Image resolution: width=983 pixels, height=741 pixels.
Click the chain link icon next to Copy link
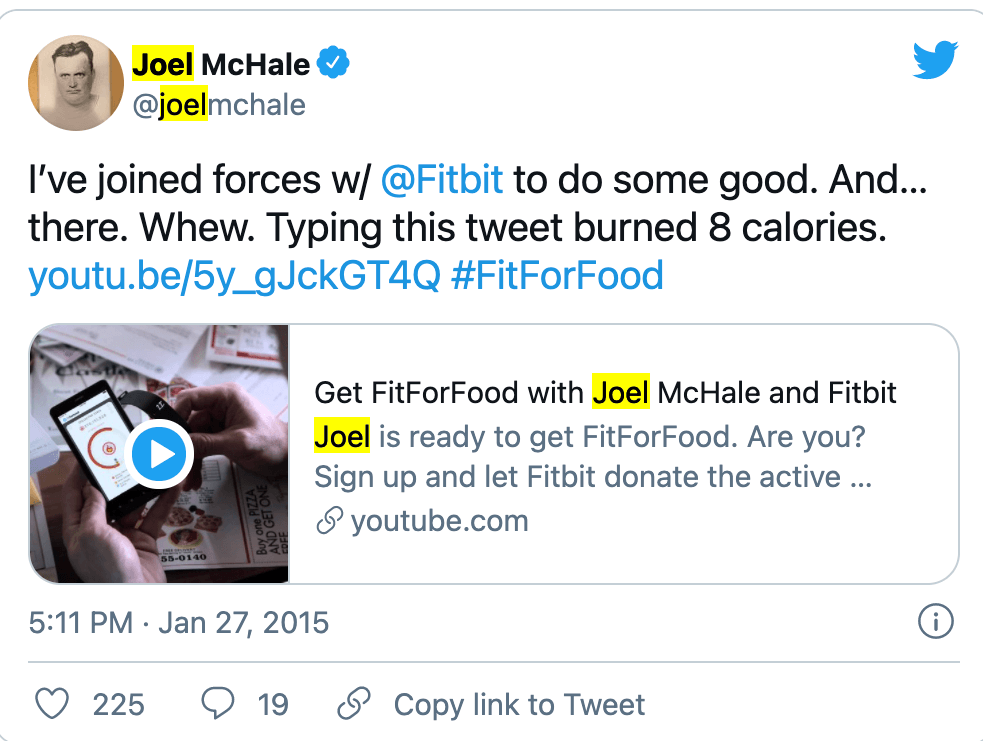click(x=355, y=704)
